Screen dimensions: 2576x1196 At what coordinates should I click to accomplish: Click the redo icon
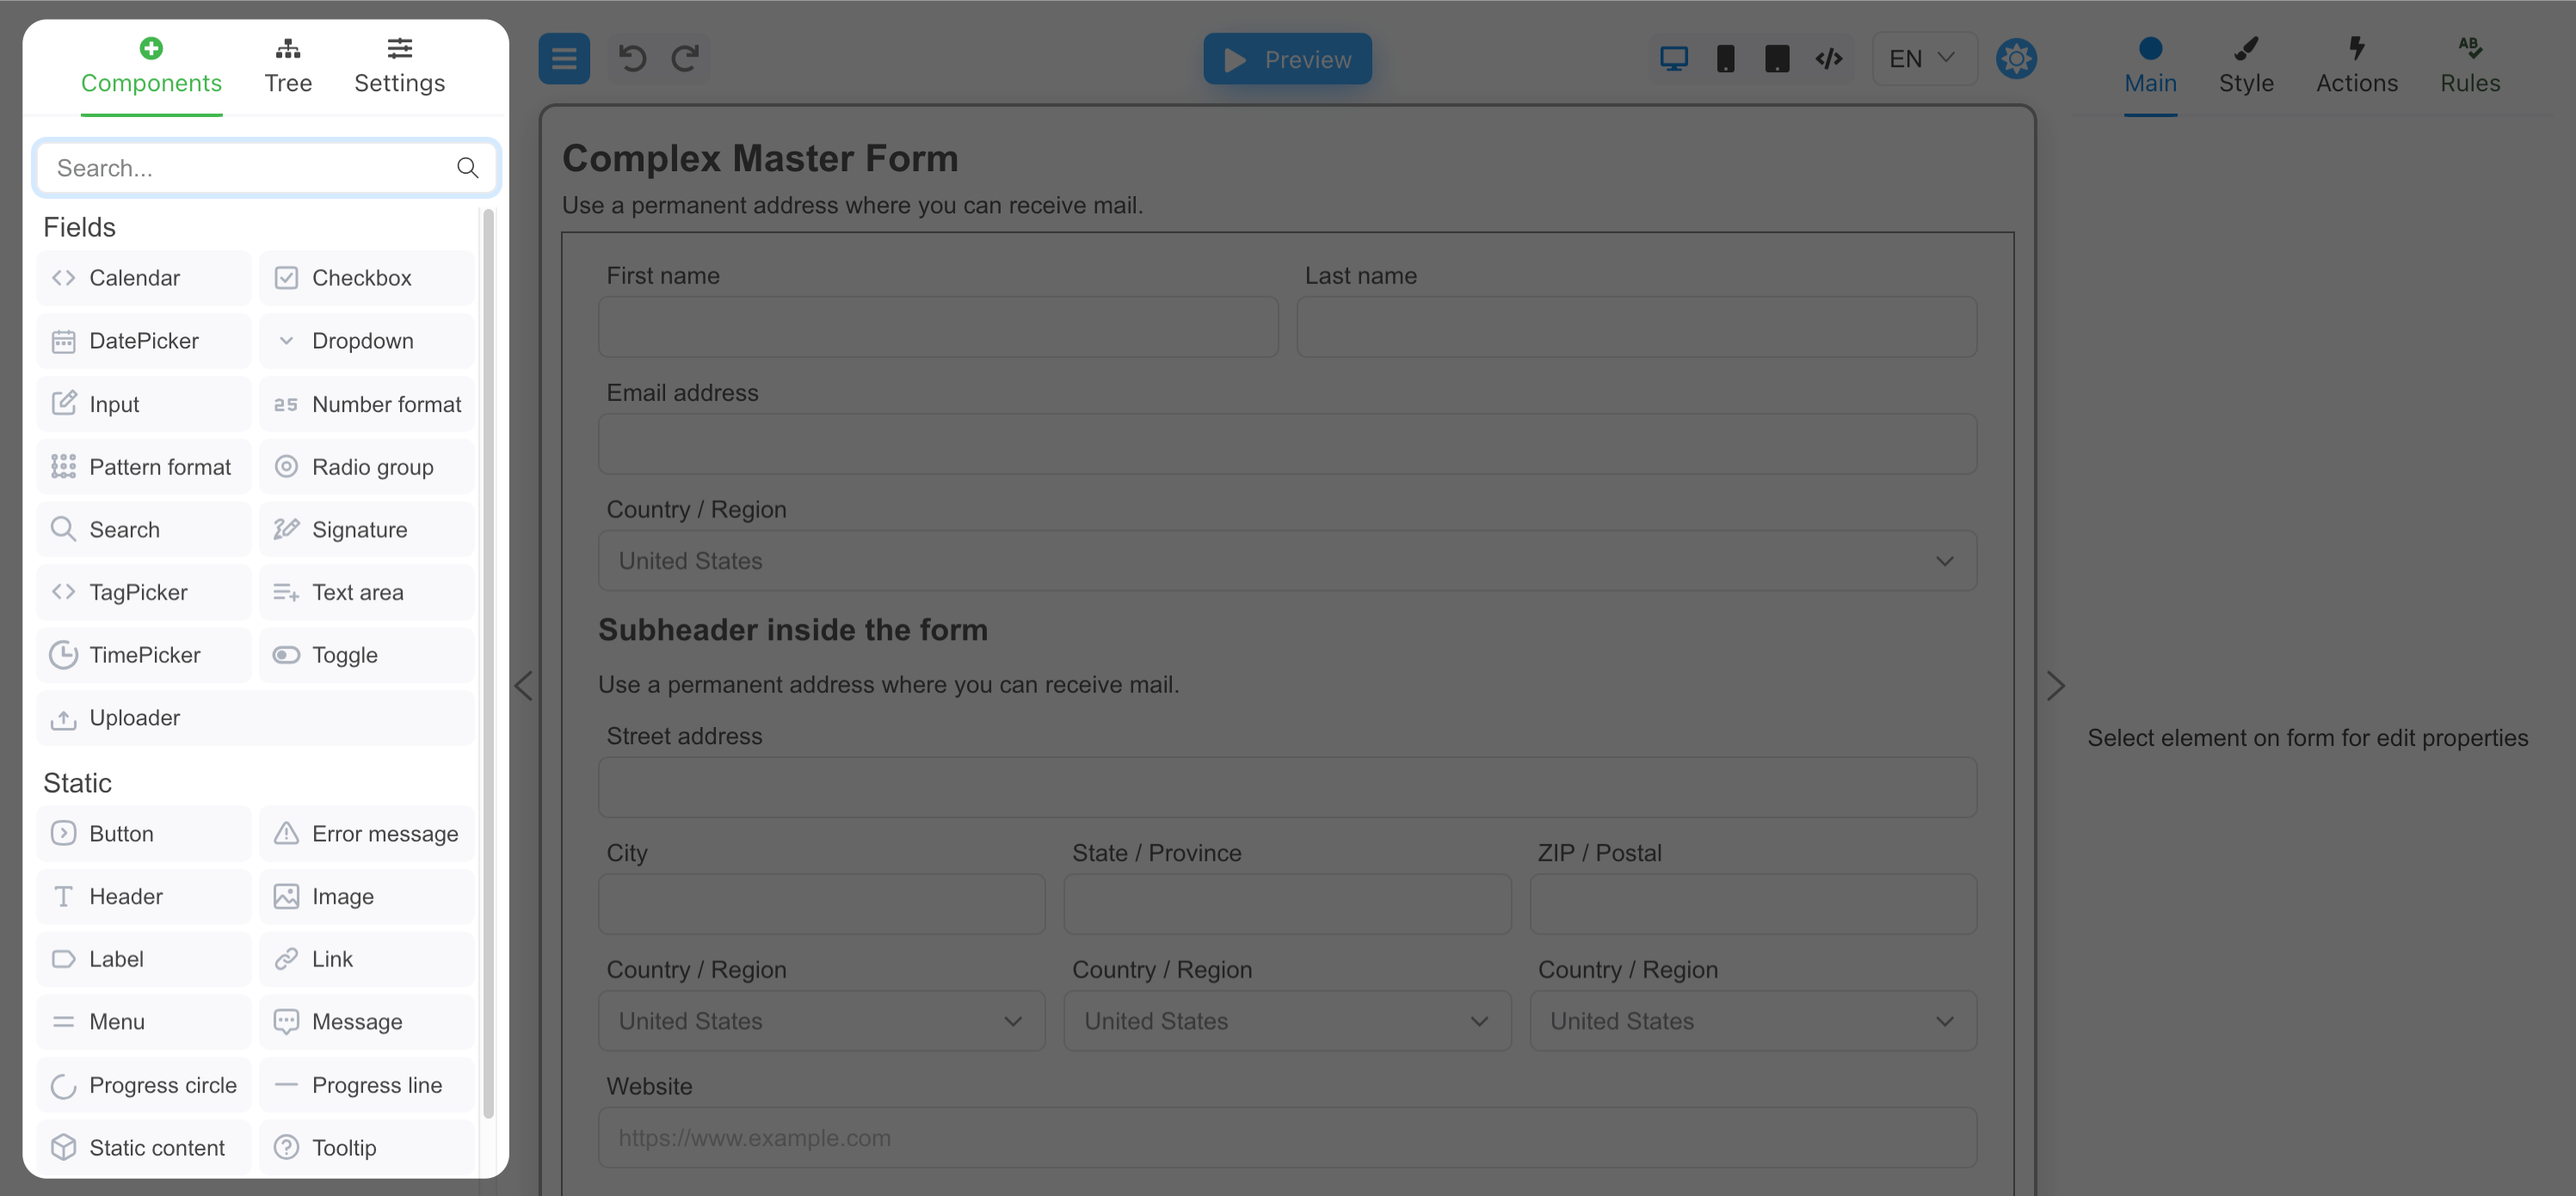(686, 58)
